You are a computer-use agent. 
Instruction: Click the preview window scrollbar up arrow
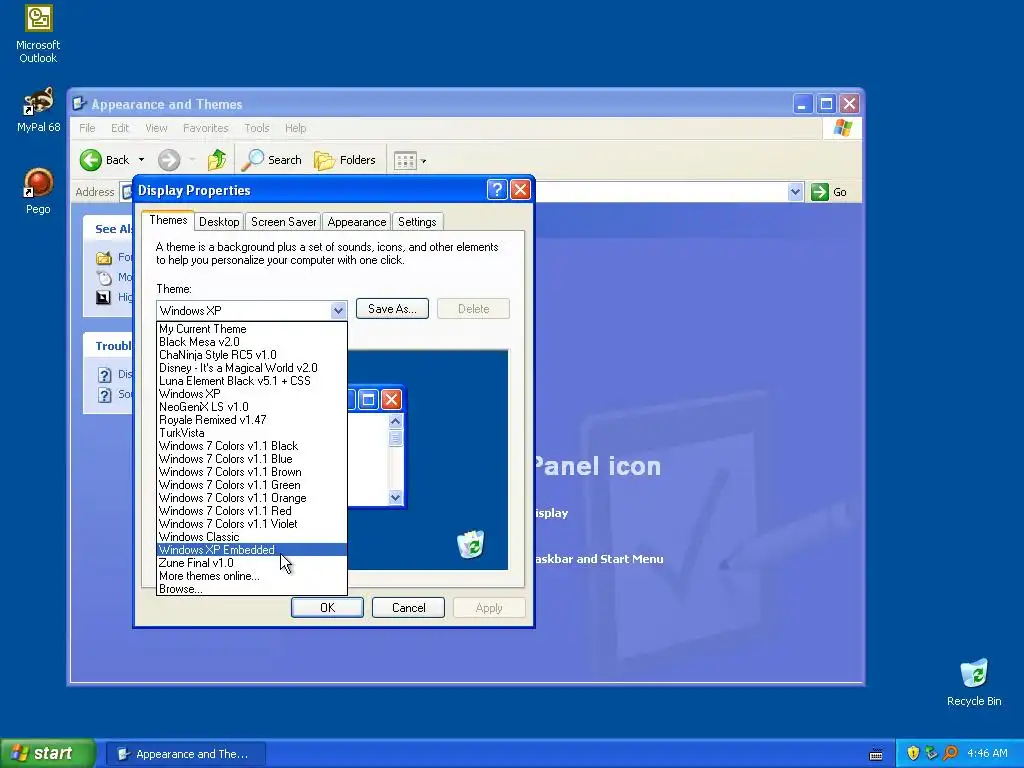coord(395,421)
